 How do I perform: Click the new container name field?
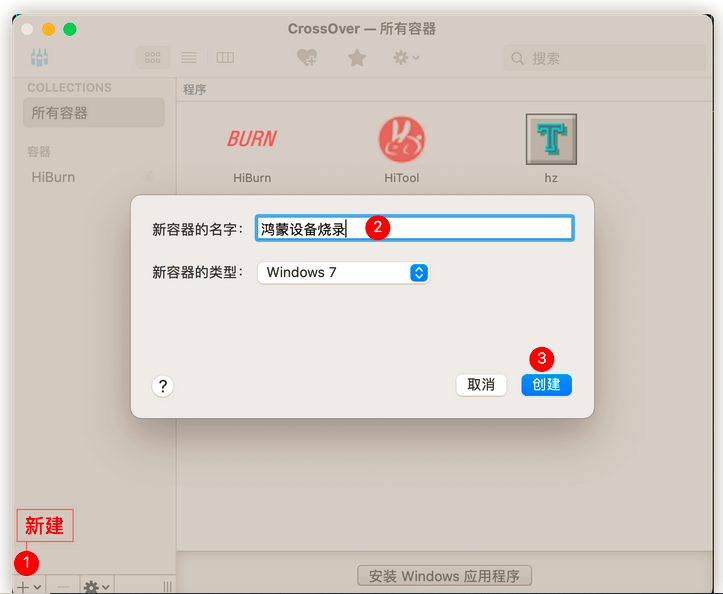click(415, 228)
